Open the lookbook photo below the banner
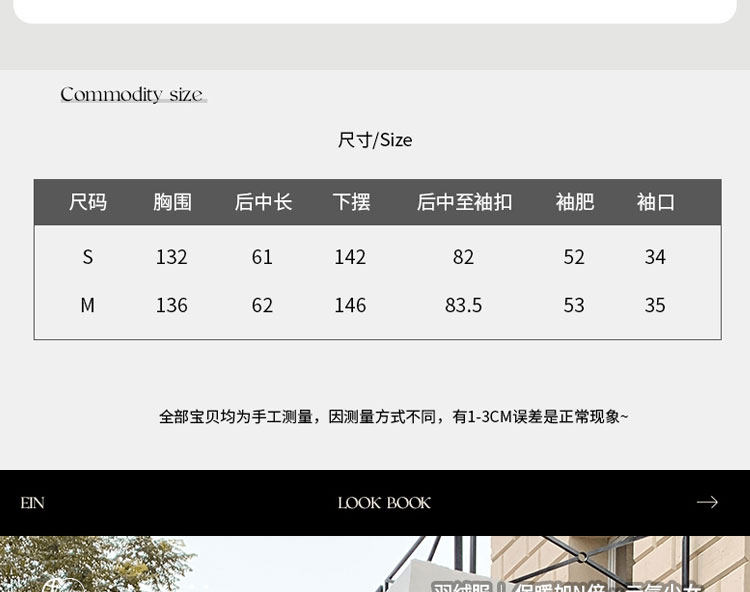This screenshot has width=750, height=592. click(x=375, y=565)
